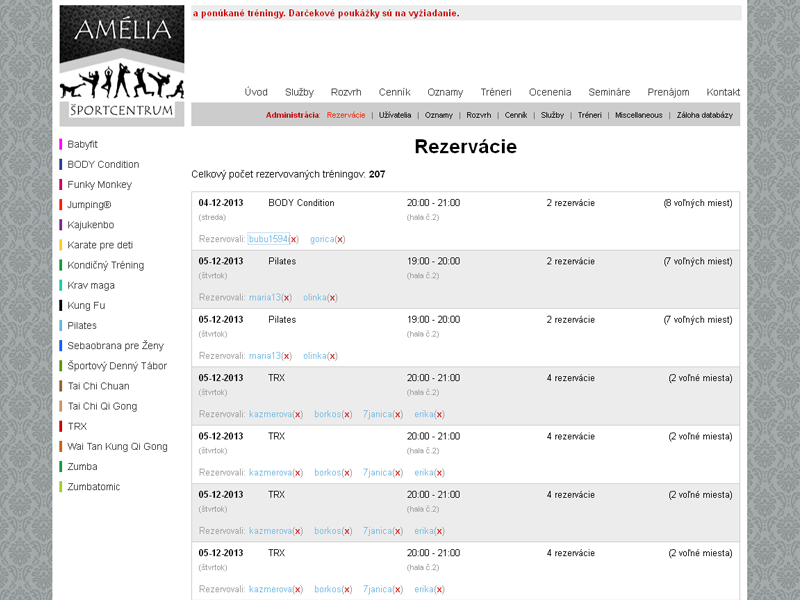Open user gorica profile link
Screen dimensions: 800x600
click(322, 239)
